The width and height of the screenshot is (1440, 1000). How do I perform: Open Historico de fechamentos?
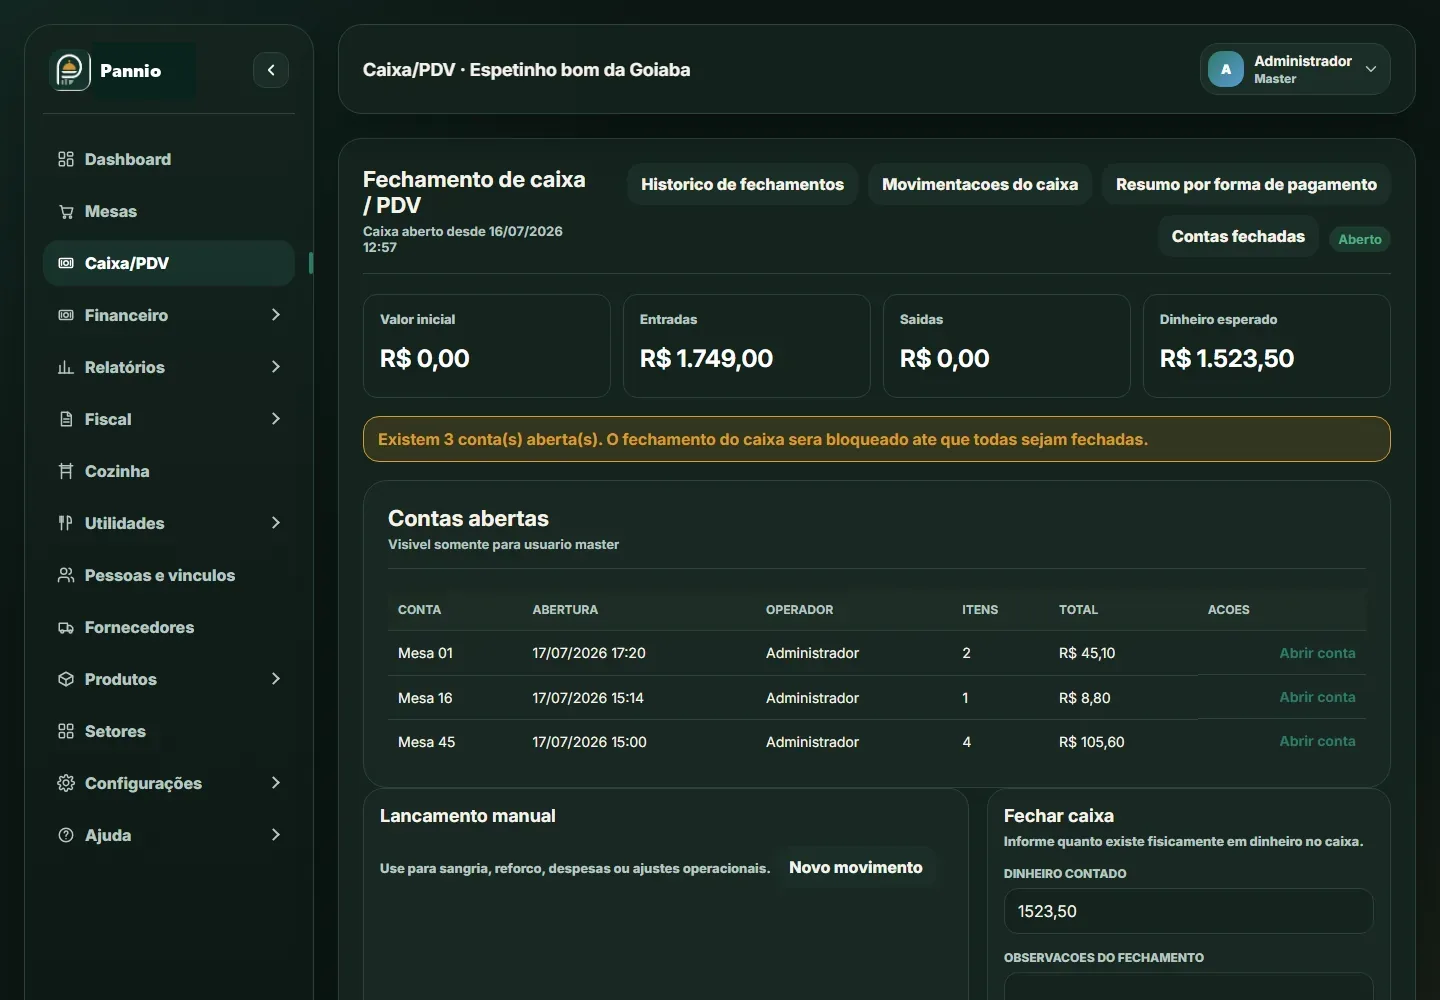742,184
